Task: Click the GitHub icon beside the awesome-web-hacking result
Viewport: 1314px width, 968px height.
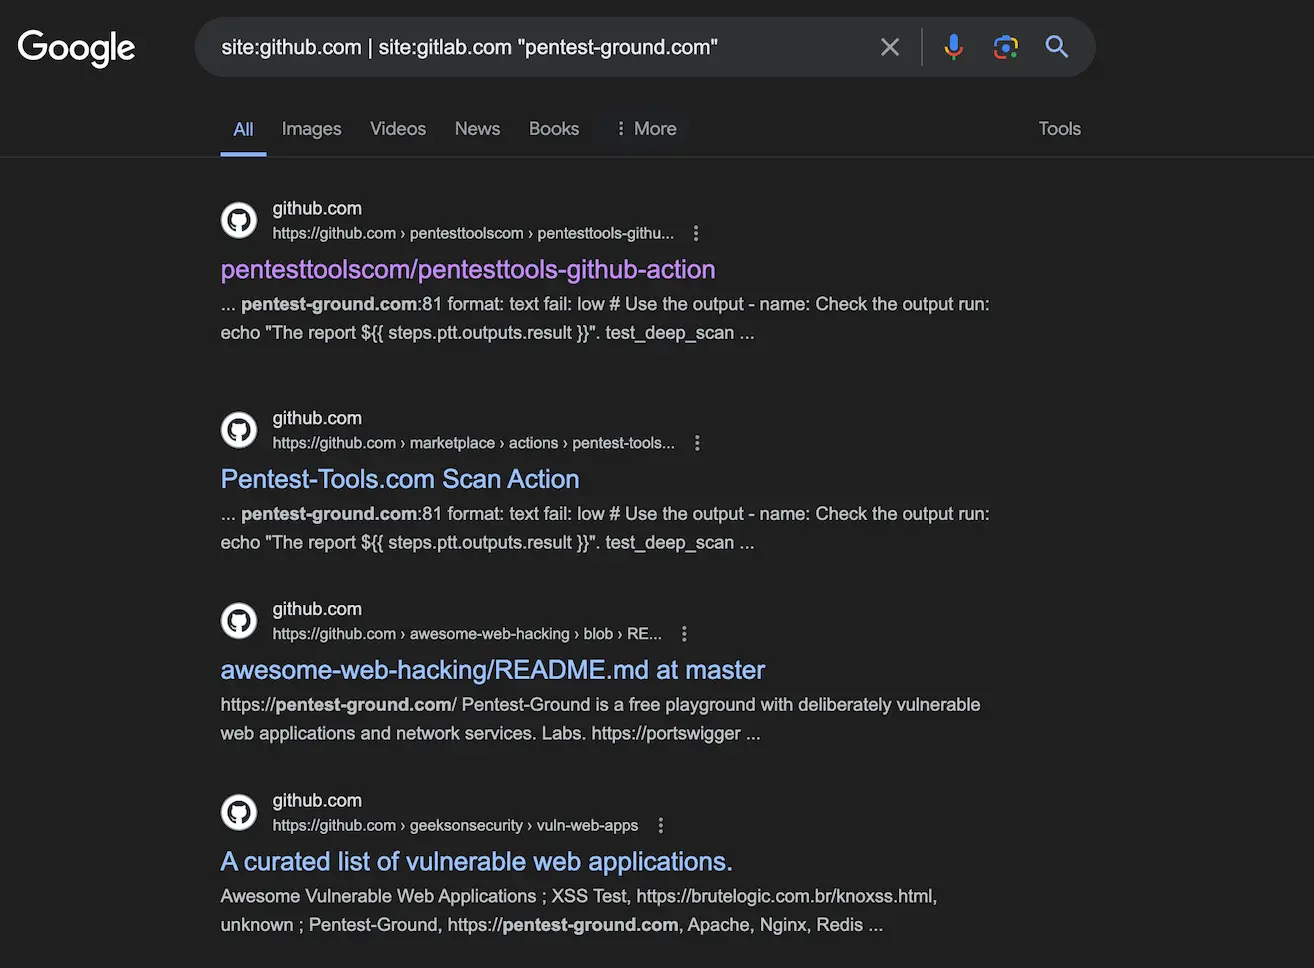Action: pyautogui.click(x=238, y=620)
